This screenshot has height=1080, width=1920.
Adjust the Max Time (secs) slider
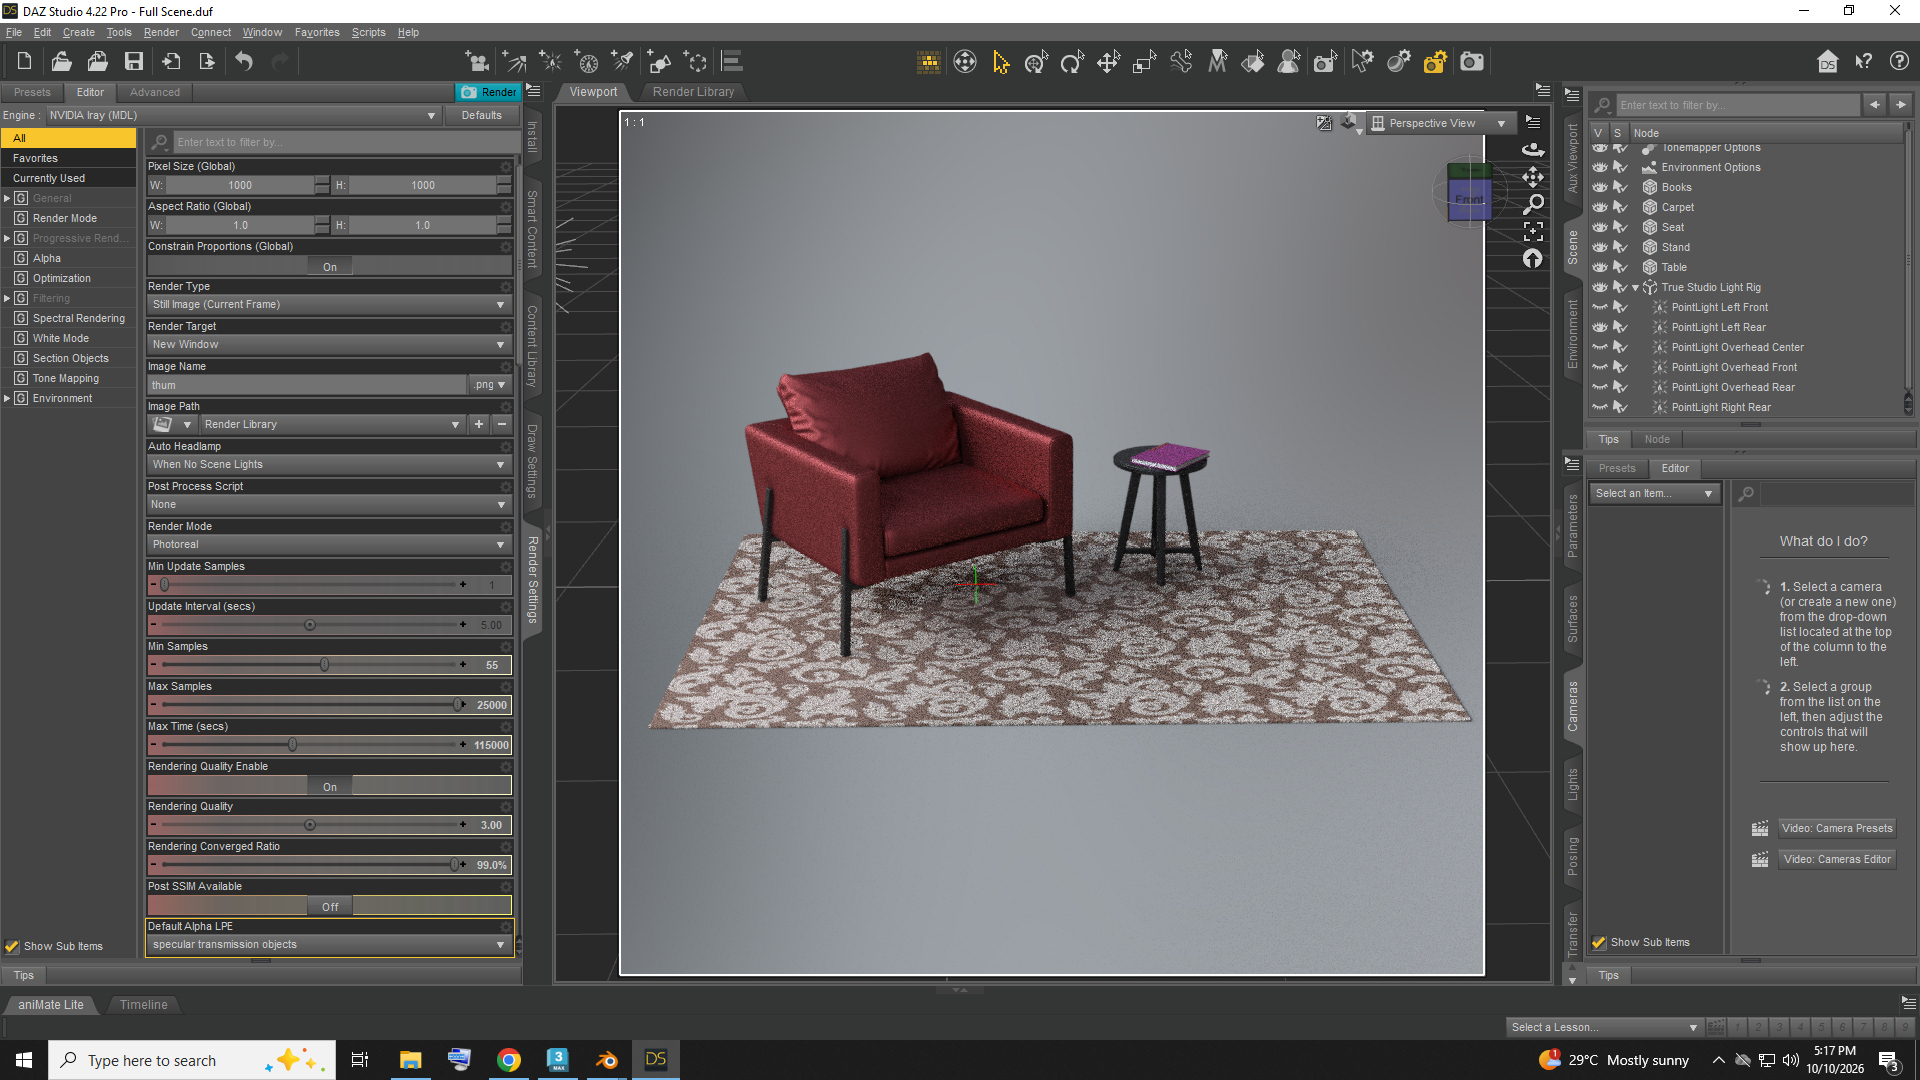(292, 745)
